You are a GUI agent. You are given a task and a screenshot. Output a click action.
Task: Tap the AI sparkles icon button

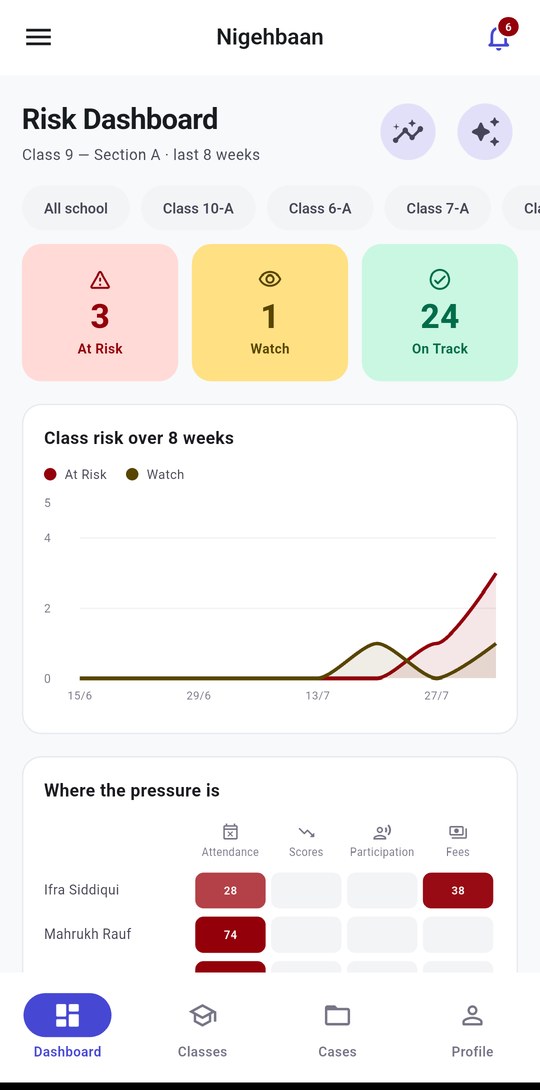[x=485, y=132]
